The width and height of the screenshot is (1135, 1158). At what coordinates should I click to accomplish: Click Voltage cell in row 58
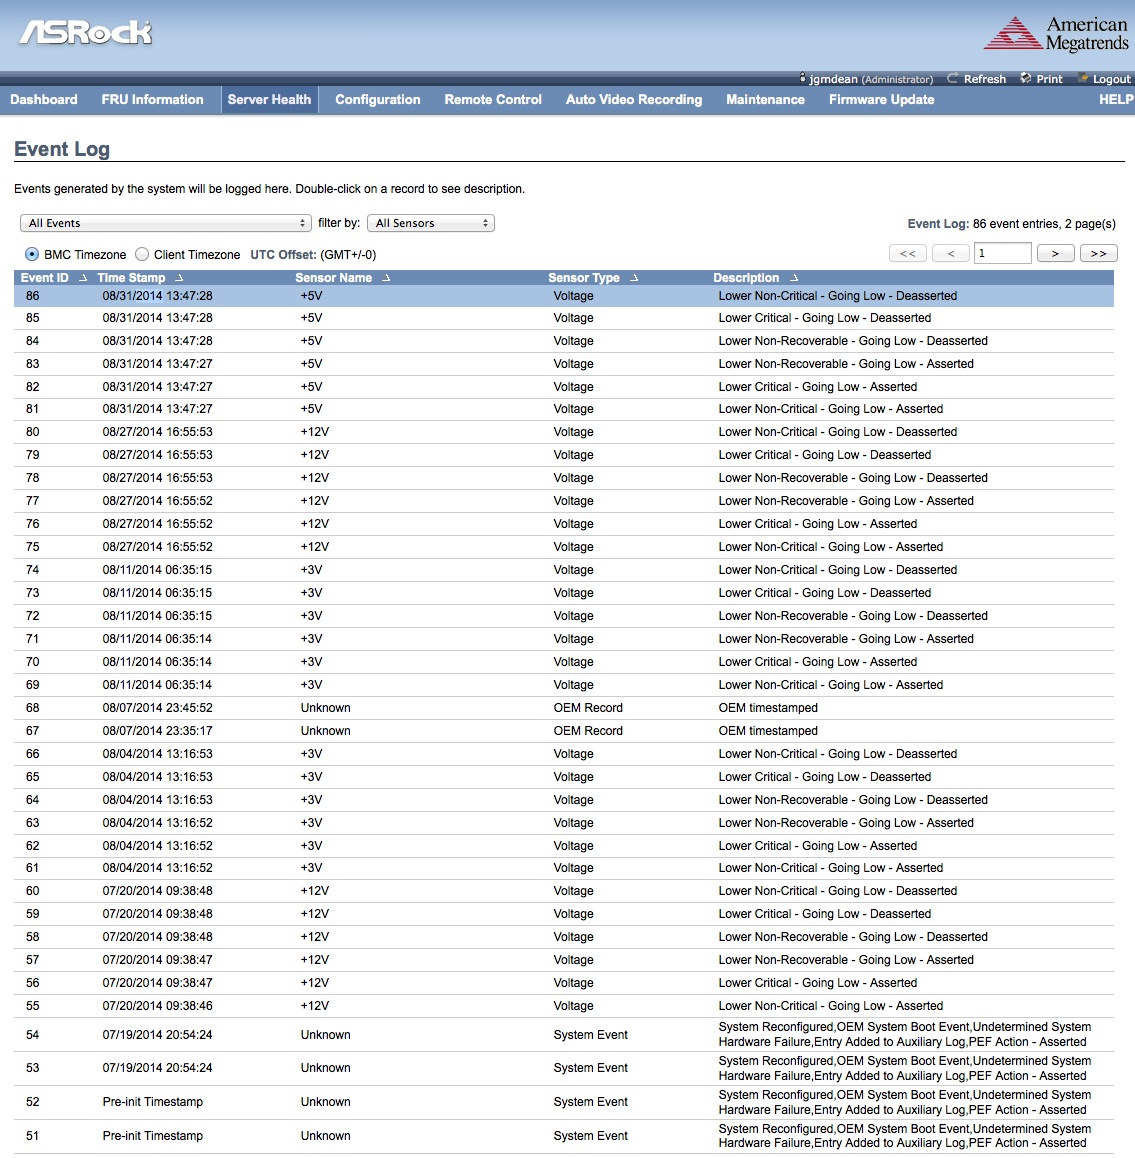(x=573, y=937)
